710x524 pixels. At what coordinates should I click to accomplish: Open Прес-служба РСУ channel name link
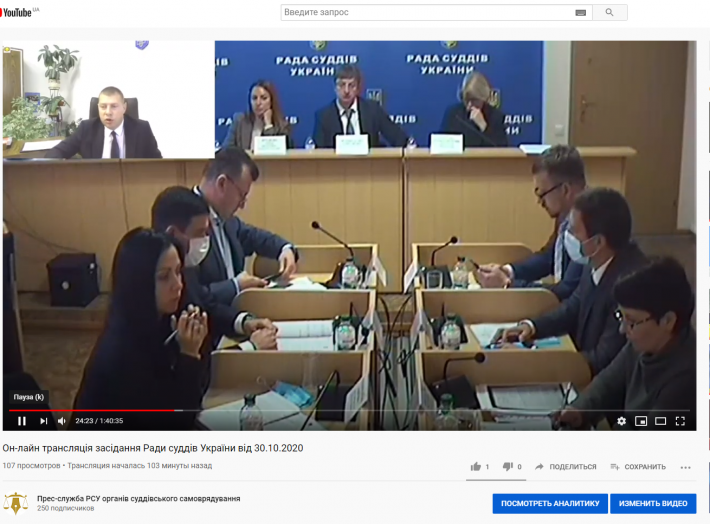pyautogui.click(x=137, y=497)
